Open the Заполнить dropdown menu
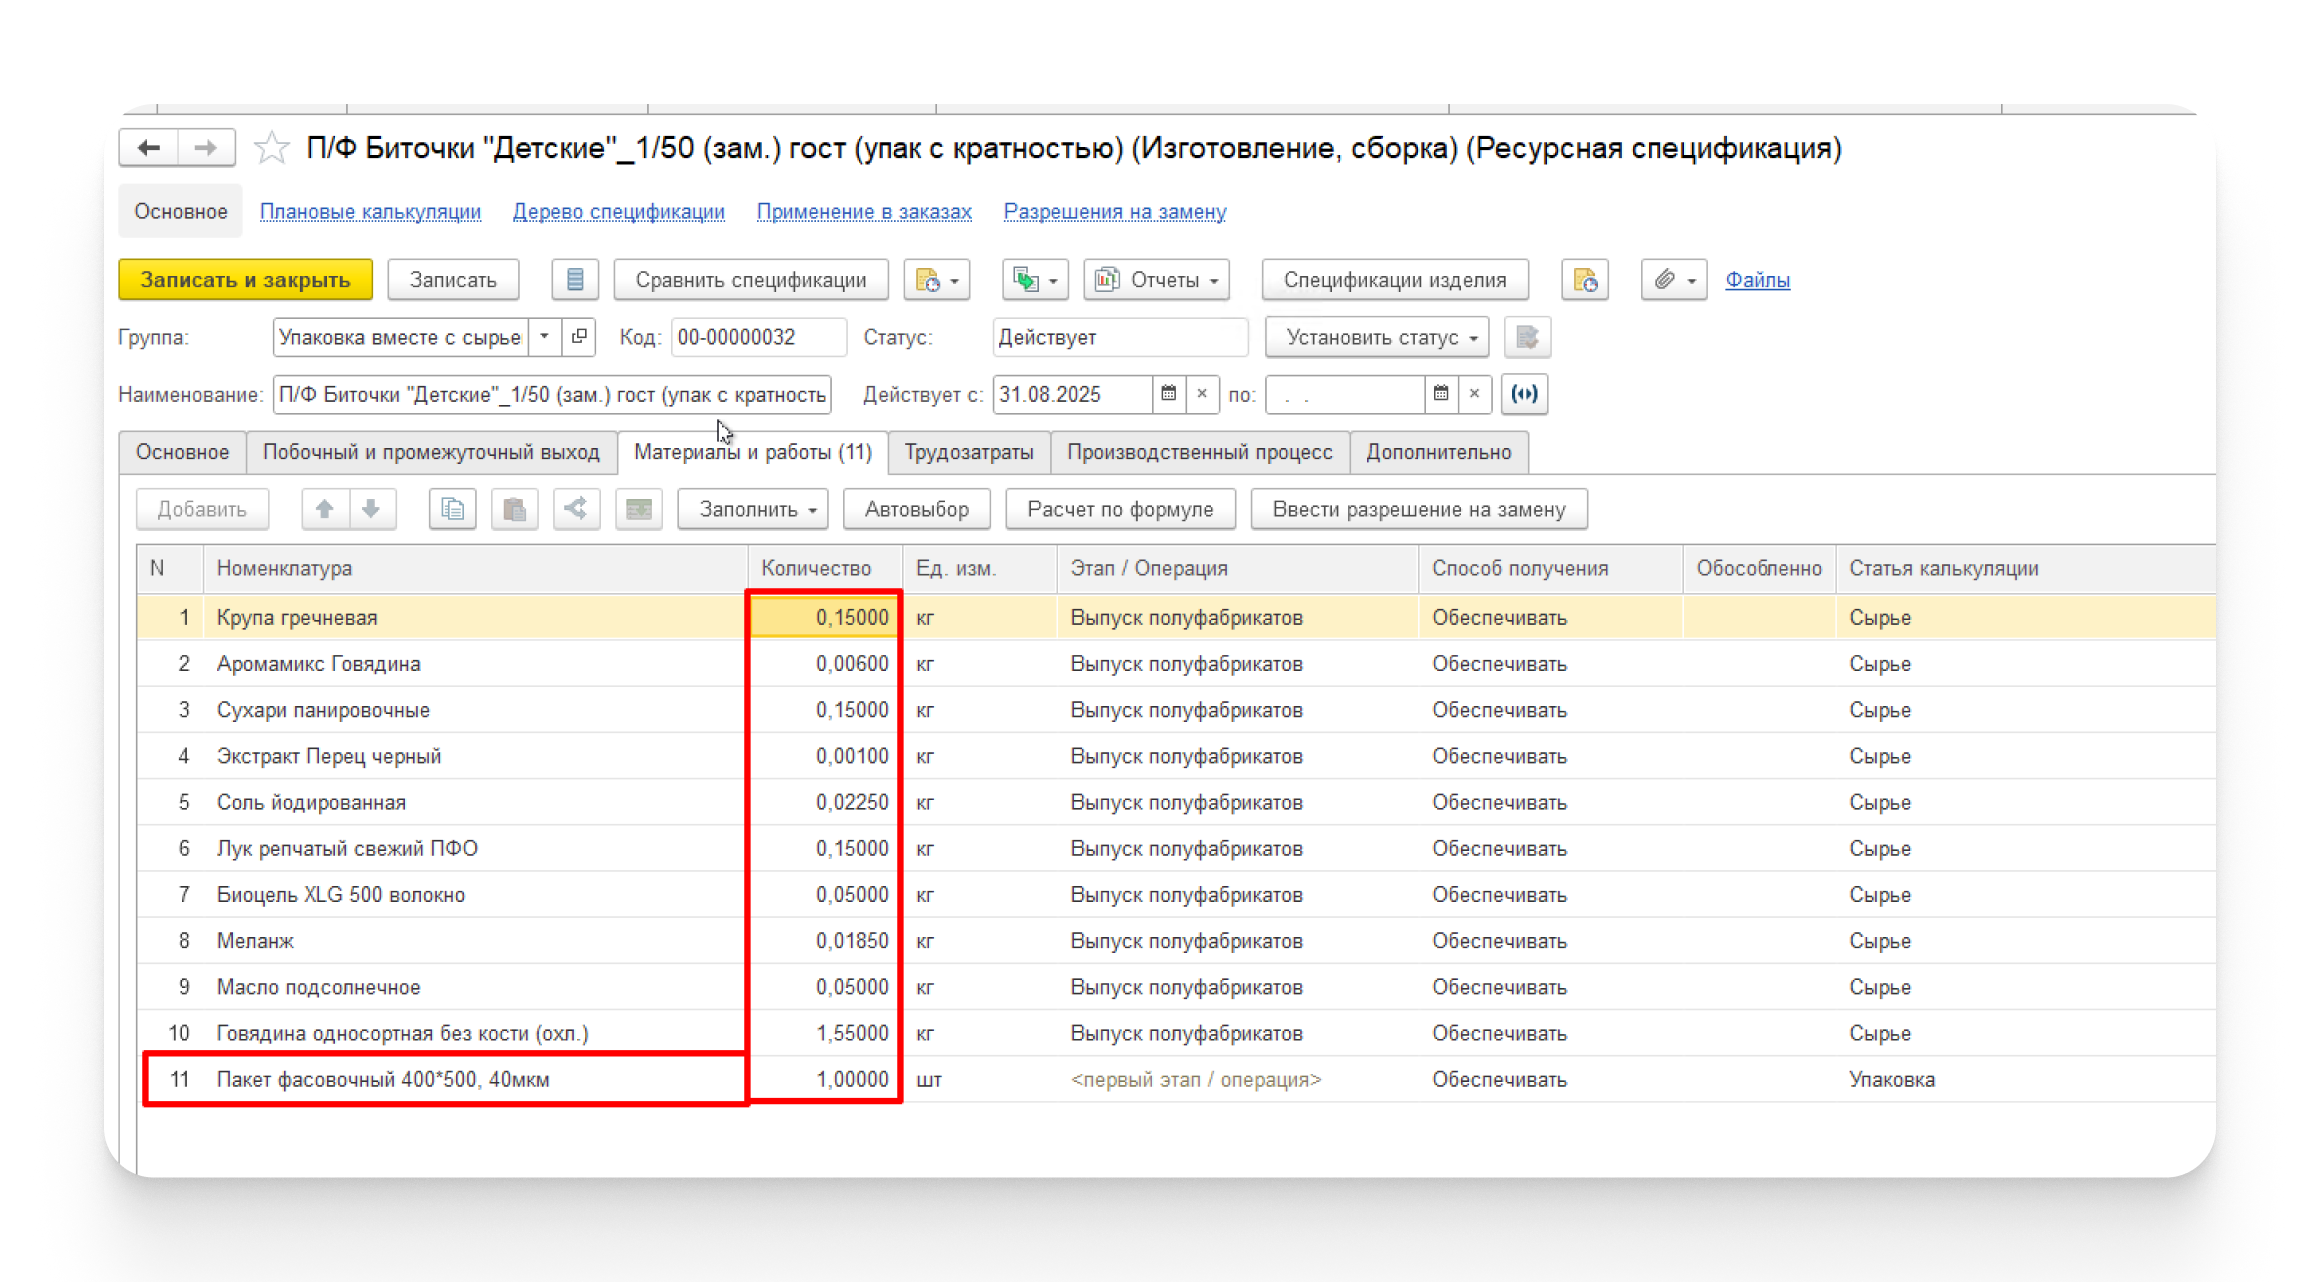 click(x=756, y=509)
